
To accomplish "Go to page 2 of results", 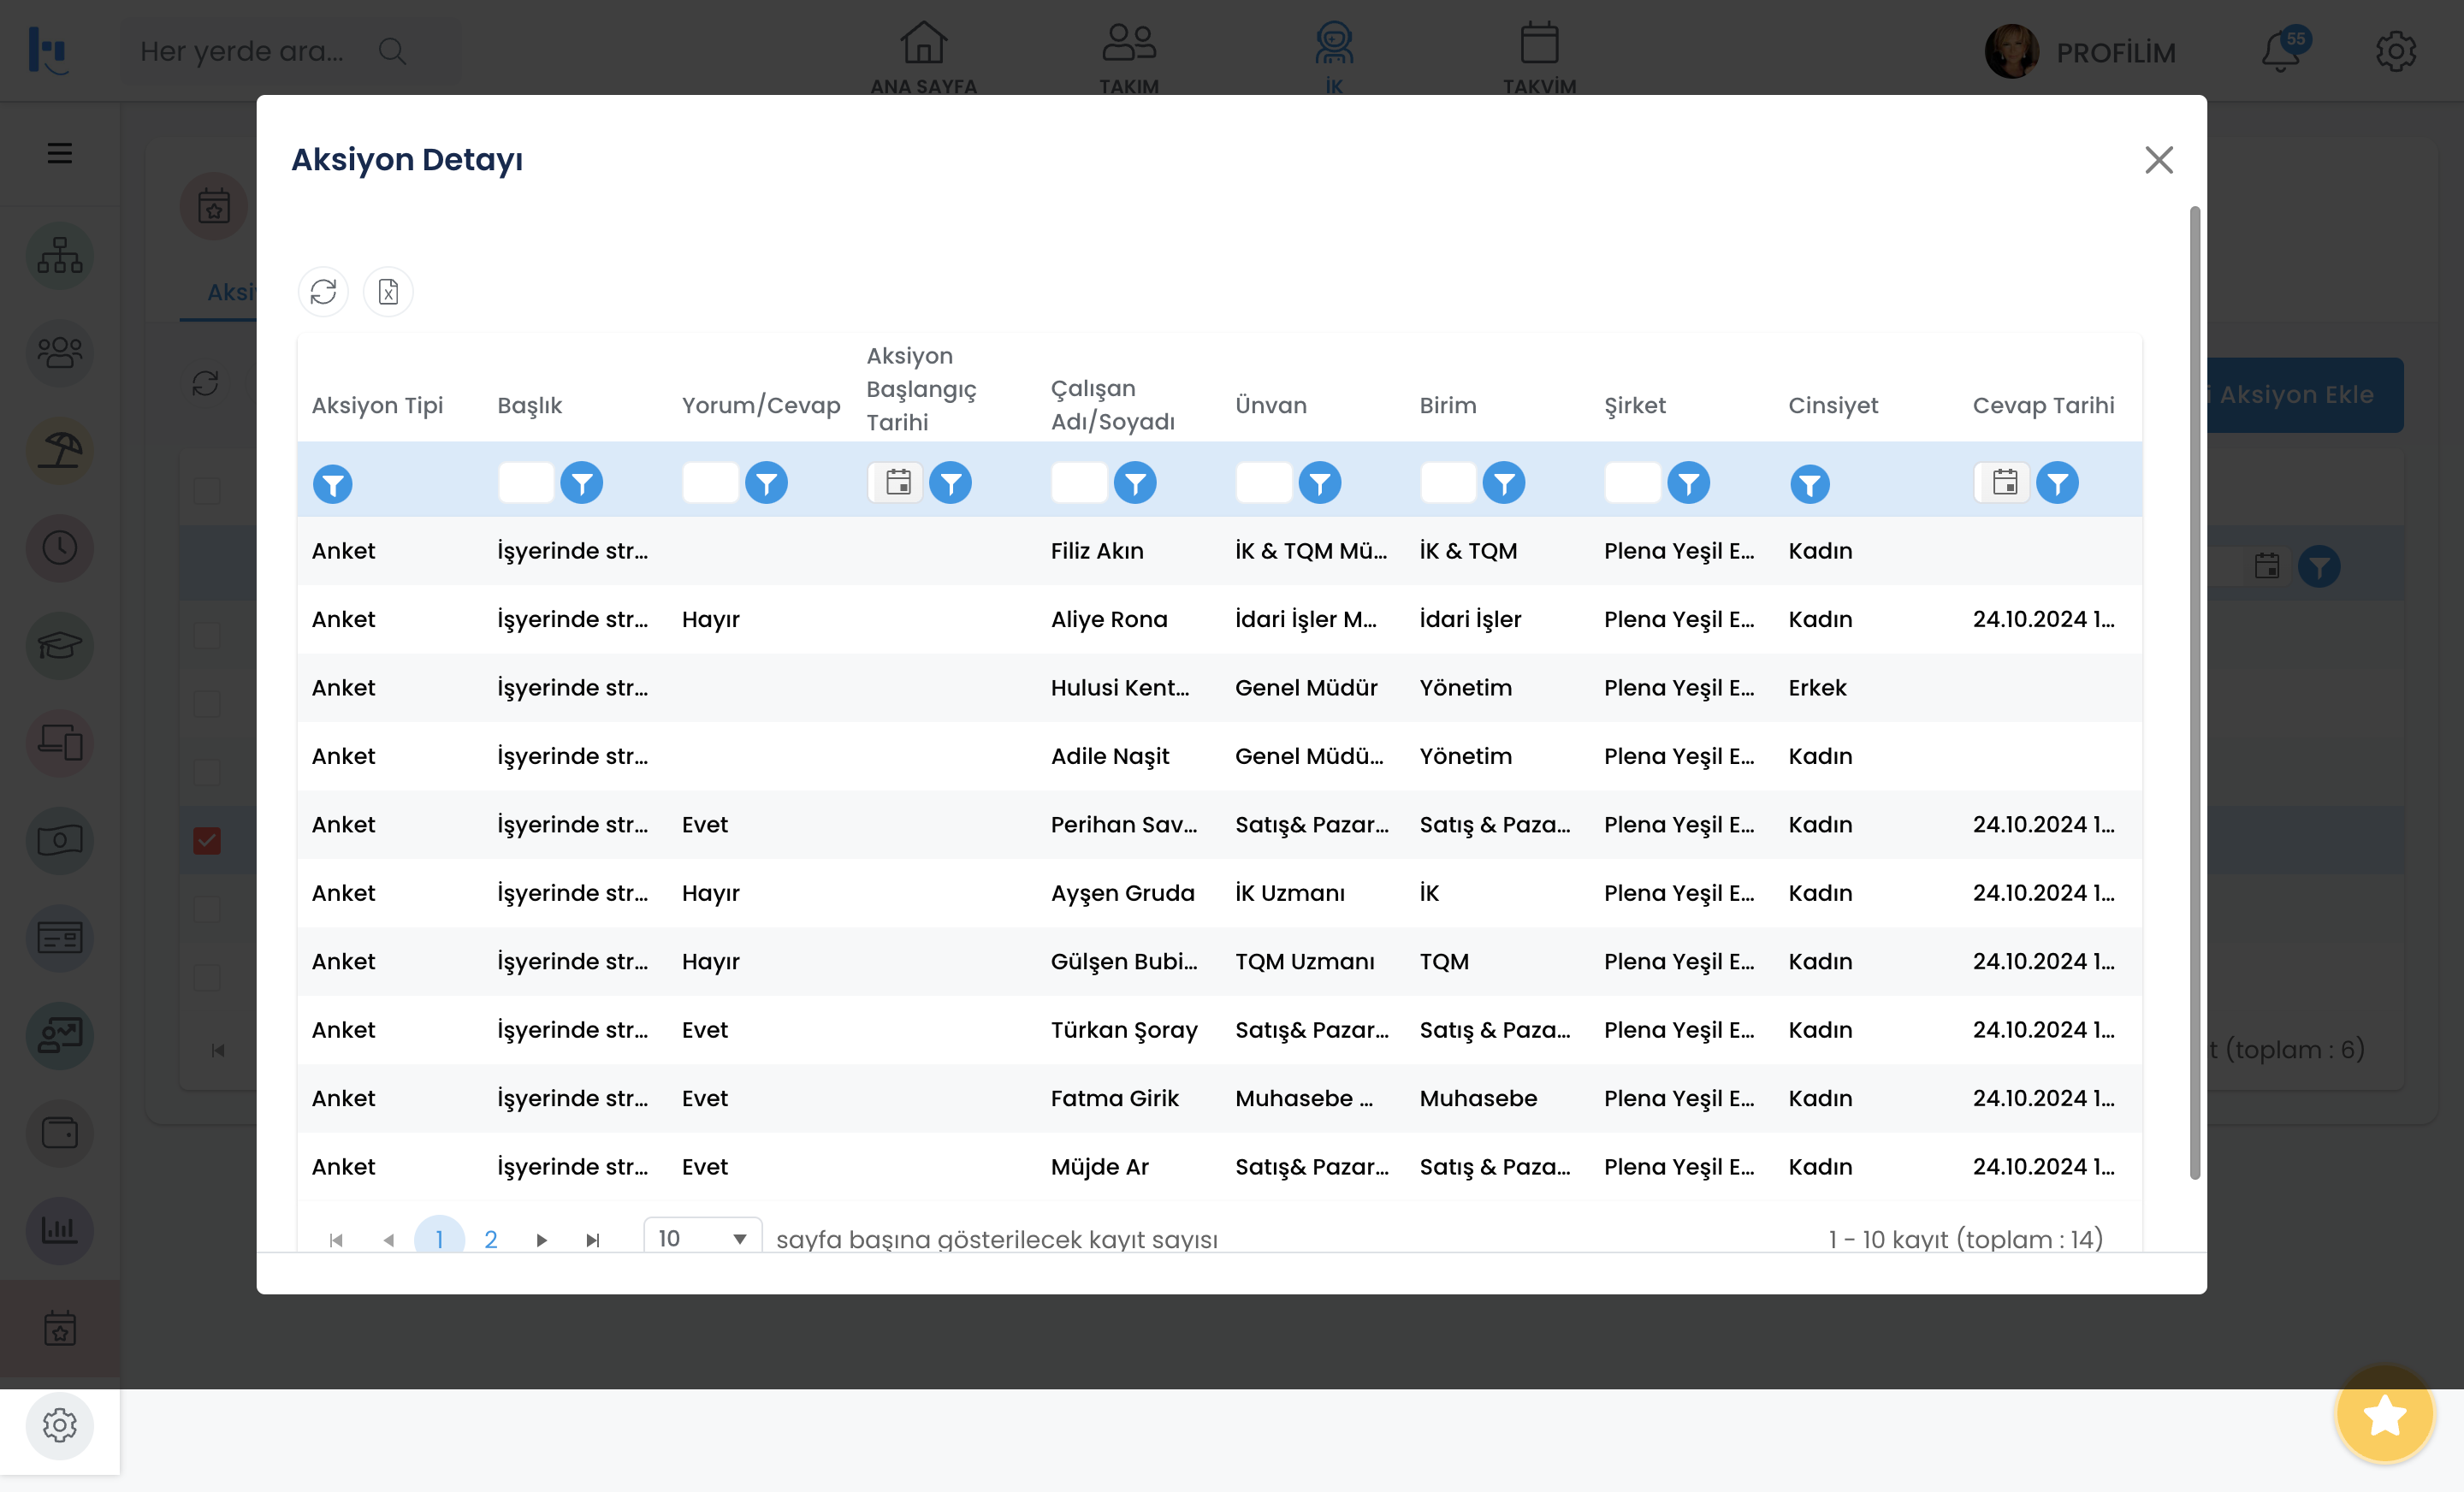I will tap(490, 1239).
